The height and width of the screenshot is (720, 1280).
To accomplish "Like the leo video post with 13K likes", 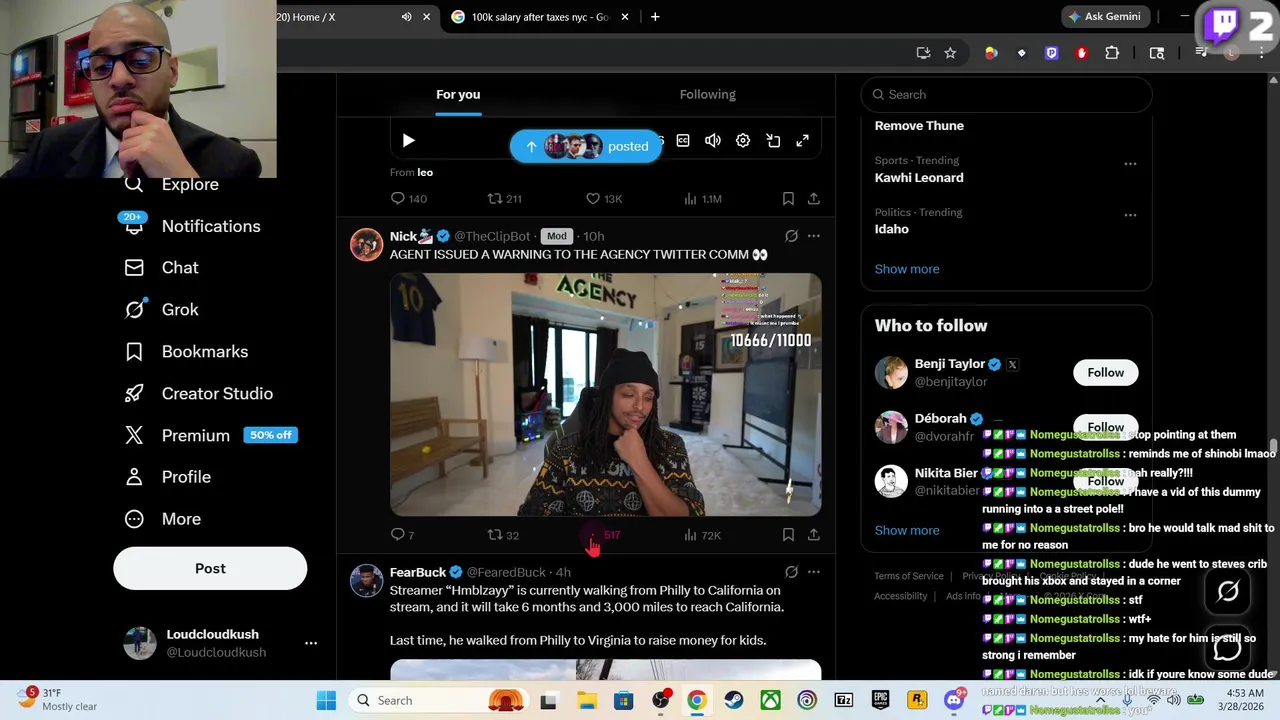I will pos(604,199).
